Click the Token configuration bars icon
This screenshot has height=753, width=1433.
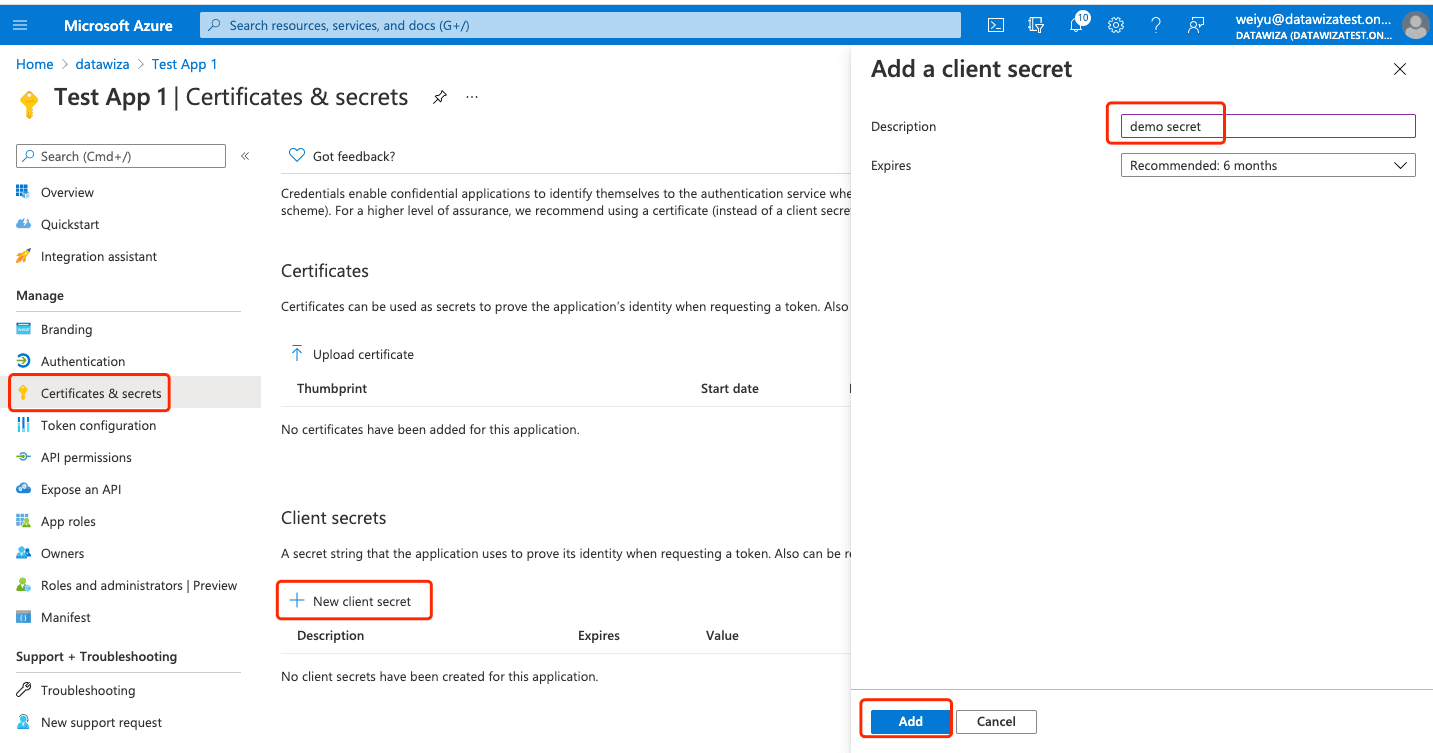tap(23, 425)
